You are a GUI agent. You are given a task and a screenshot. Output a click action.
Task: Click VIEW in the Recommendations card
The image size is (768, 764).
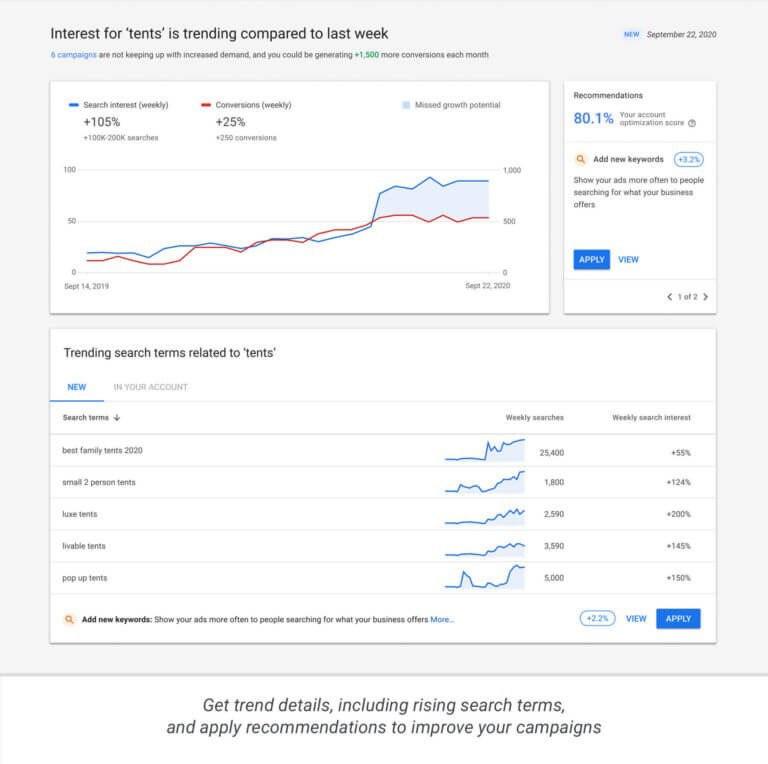pyautogui.click(x=628, y=259)
